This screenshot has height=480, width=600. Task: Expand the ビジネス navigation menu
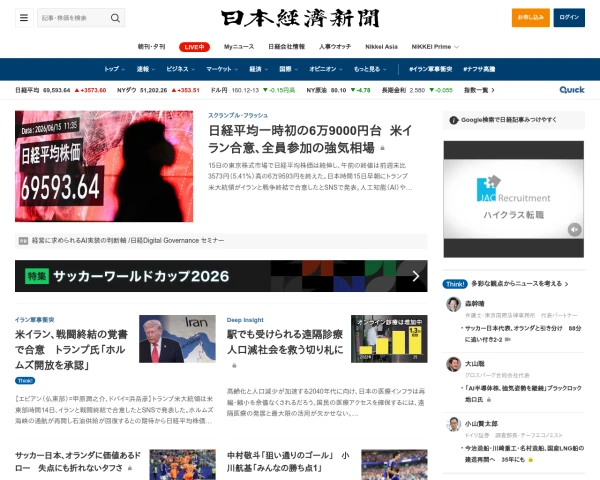coord(181,69)
